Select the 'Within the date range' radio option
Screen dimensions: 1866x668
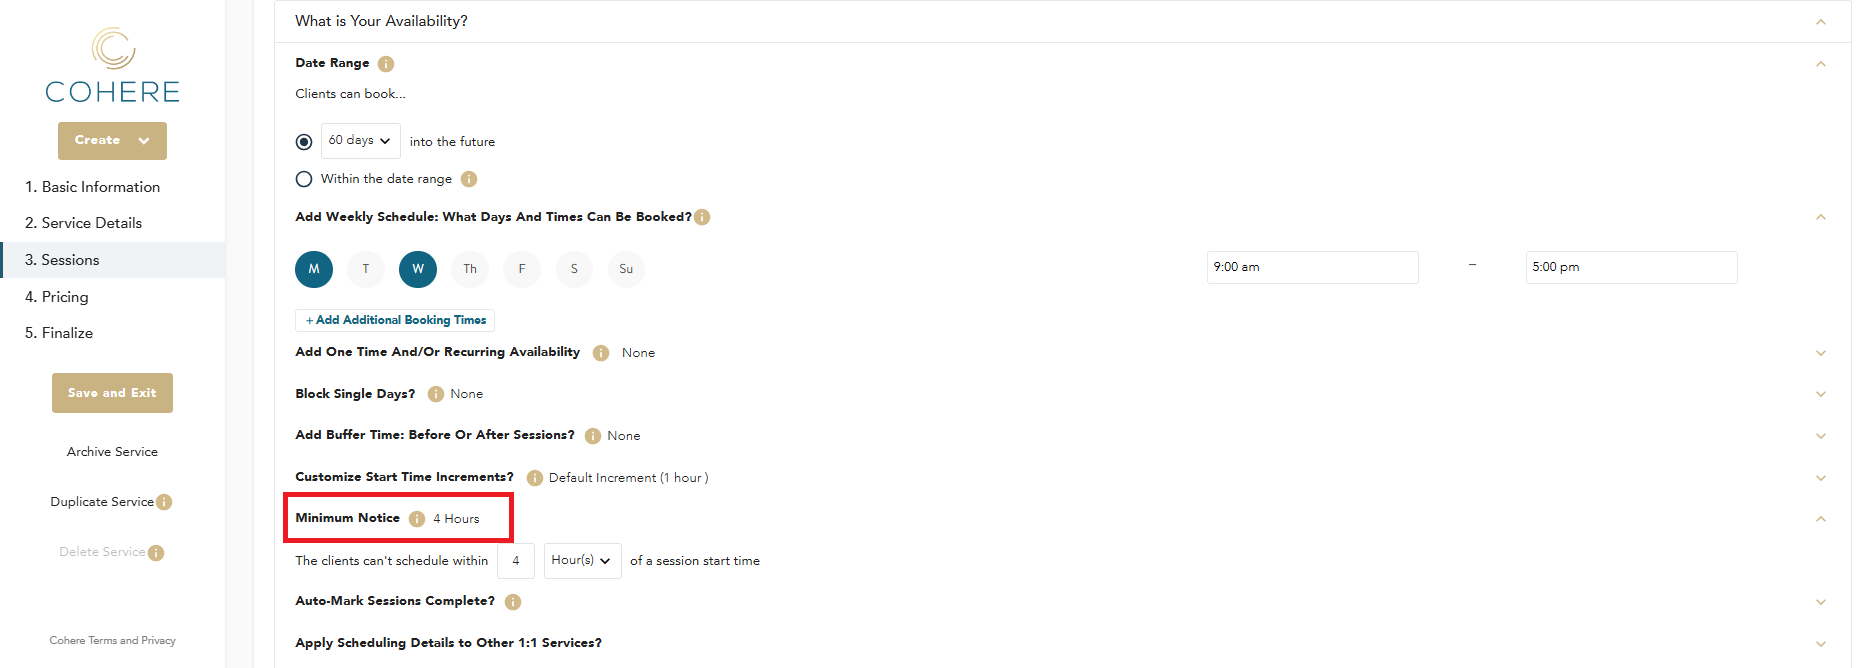304,179
